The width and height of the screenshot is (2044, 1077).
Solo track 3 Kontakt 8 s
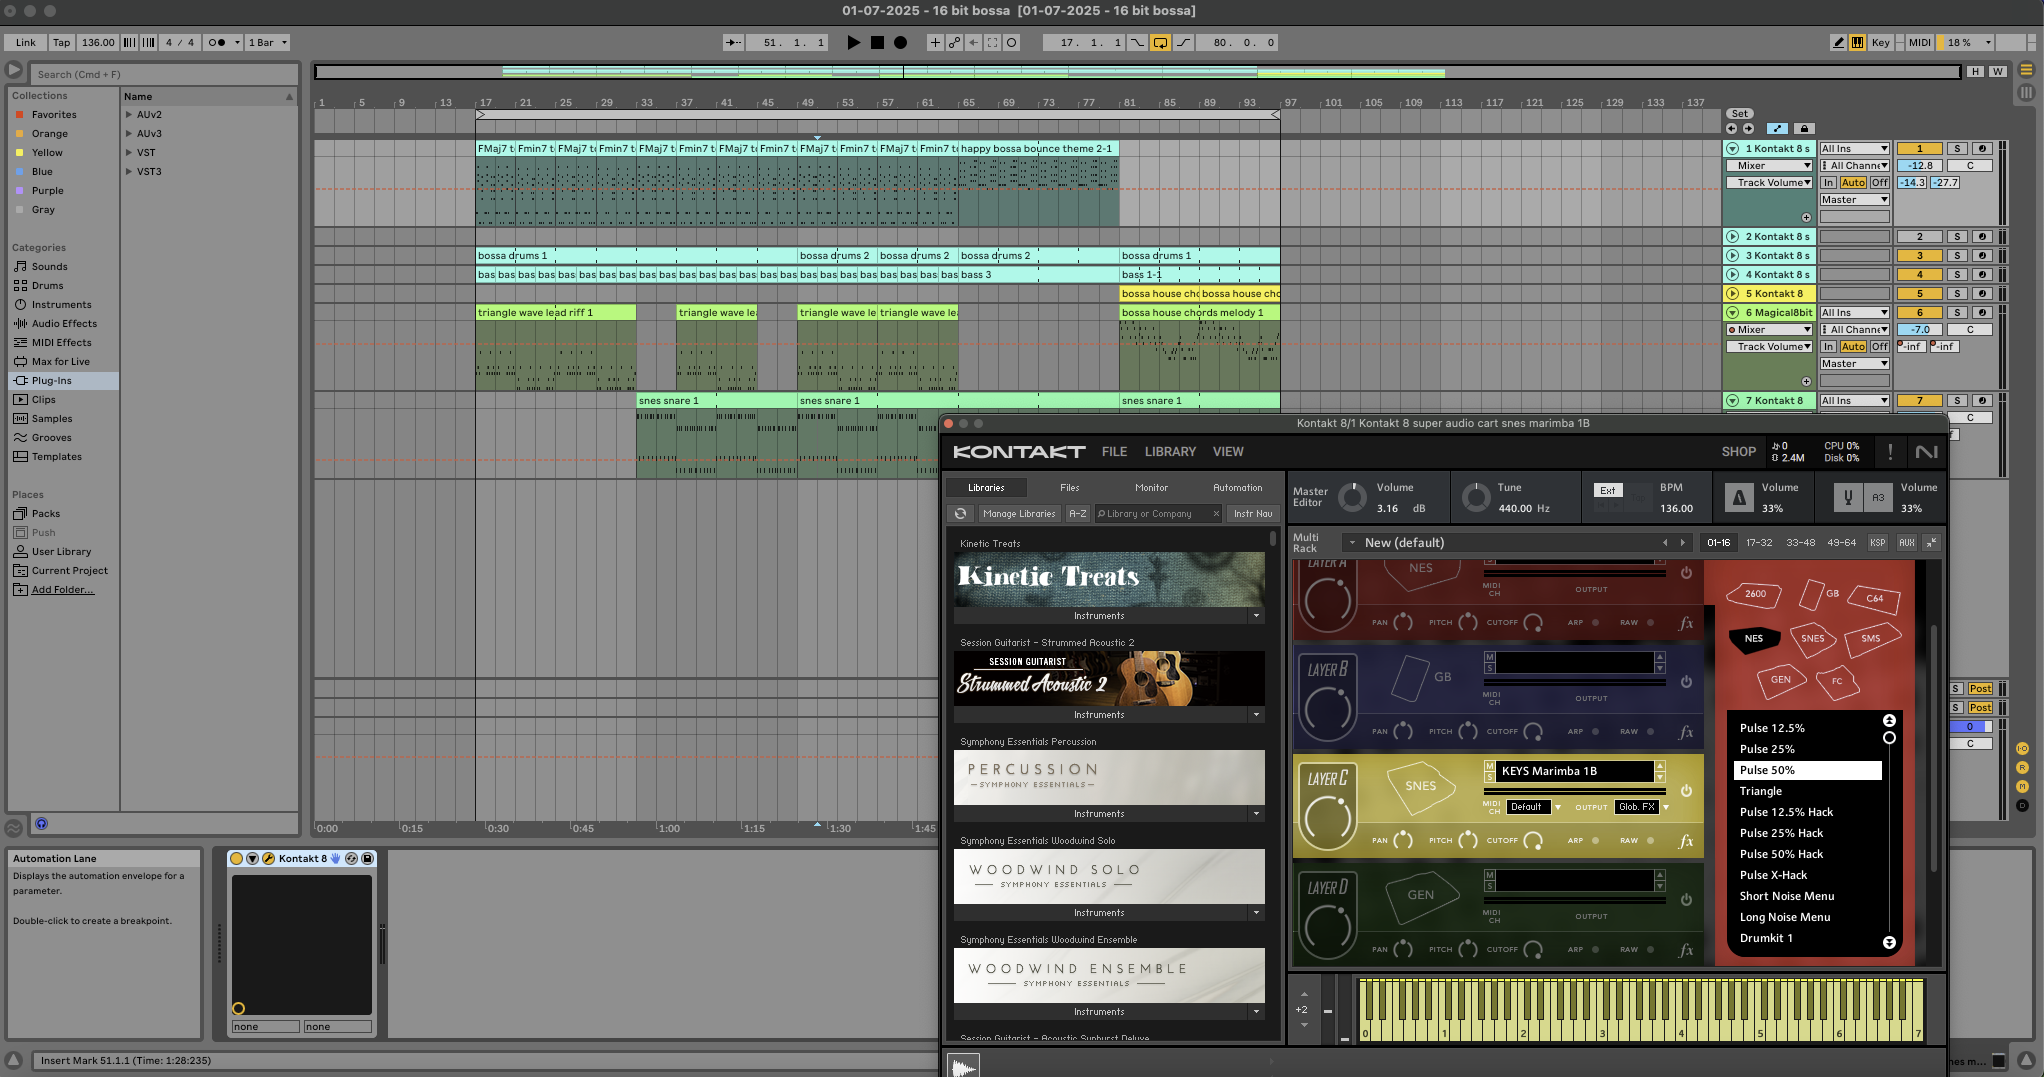(x=1957, y=256)
